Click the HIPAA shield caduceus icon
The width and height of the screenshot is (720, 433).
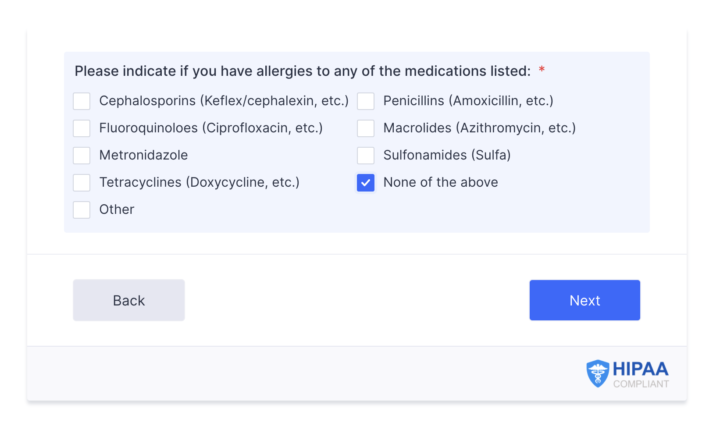pos(597,373)
